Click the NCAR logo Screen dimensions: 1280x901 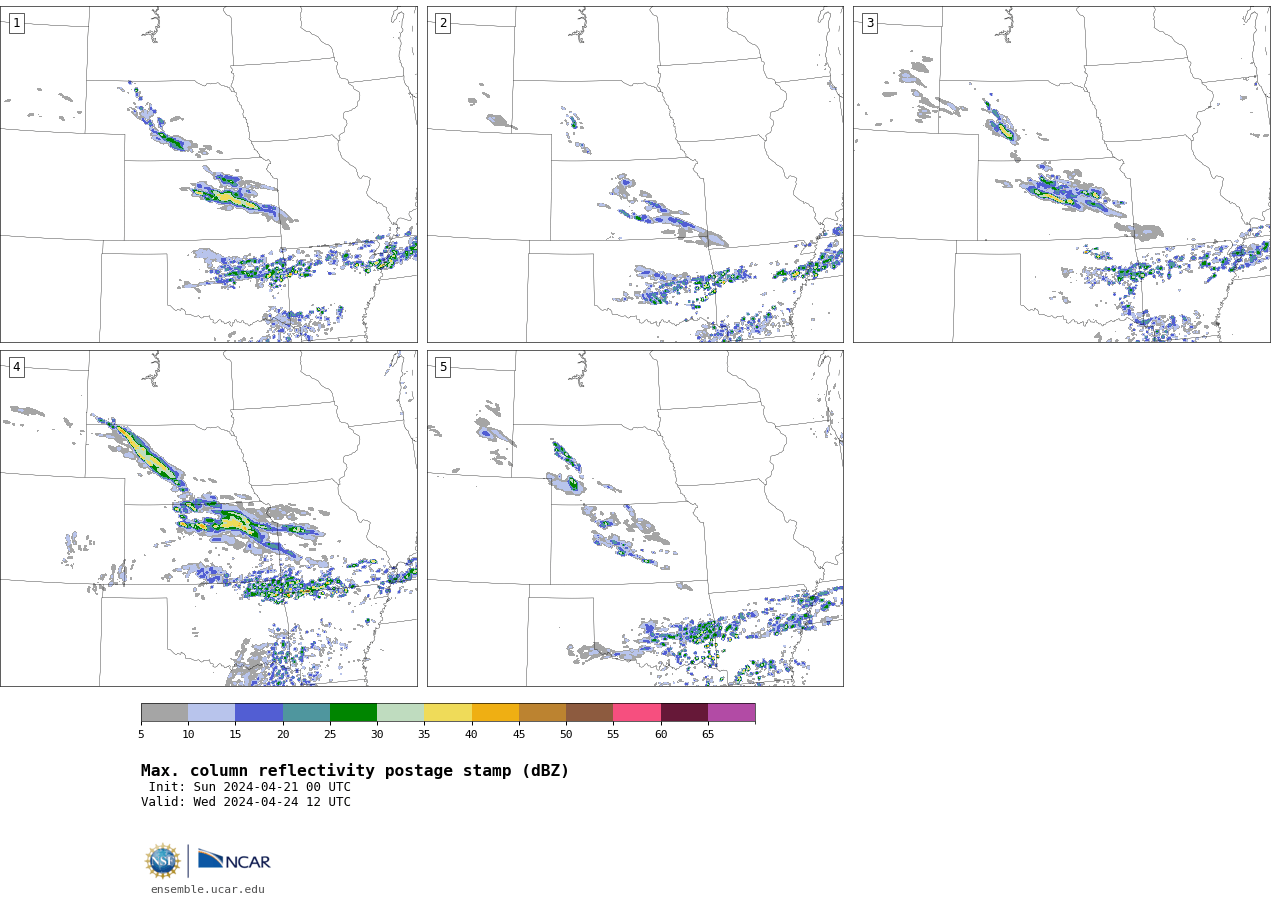click(x=234, y=860)
